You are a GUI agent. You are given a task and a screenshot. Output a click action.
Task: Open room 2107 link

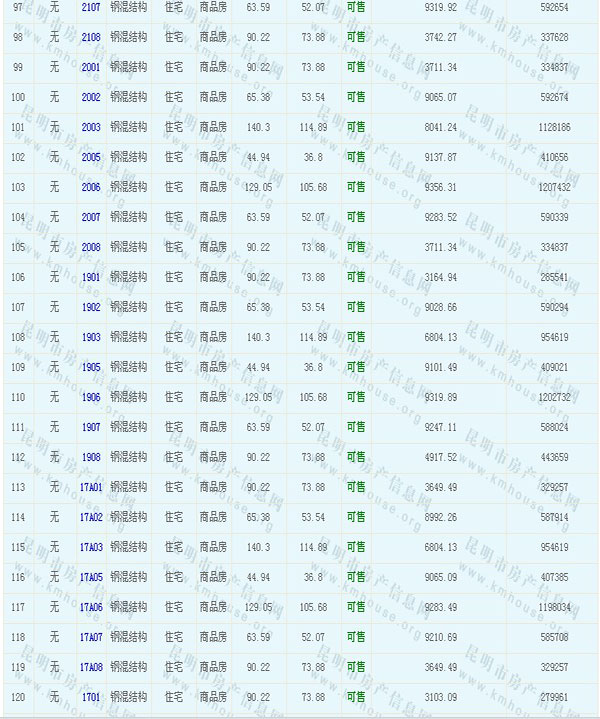point(91,7)
